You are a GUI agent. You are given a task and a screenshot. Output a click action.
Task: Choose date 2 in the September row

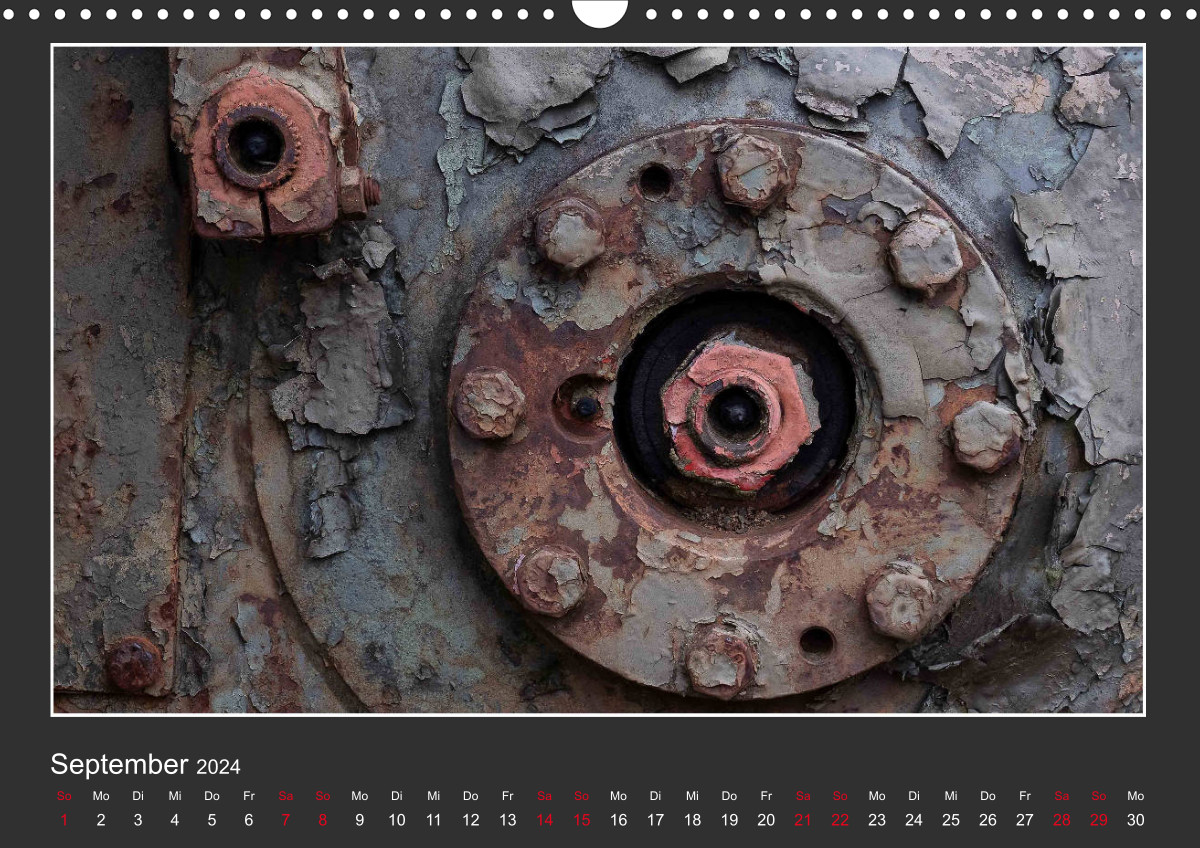pyautogui.click(x=101, y=820)
